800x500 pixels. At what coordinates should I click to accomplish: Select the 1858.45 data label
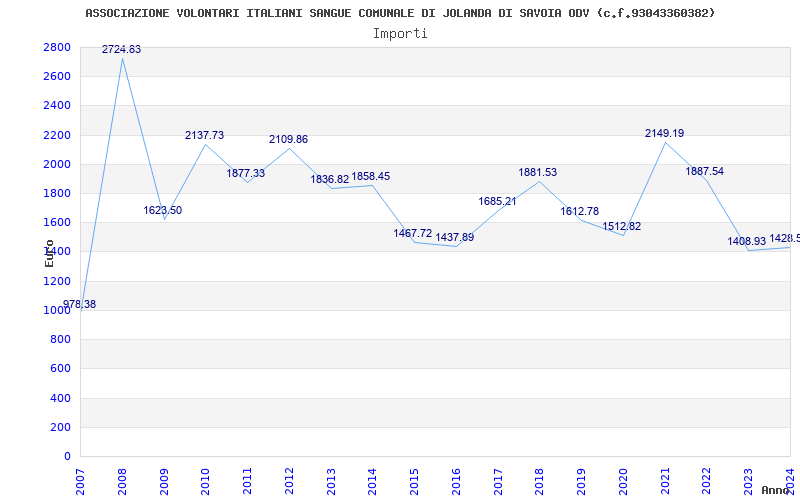click(x=371, y=176)
